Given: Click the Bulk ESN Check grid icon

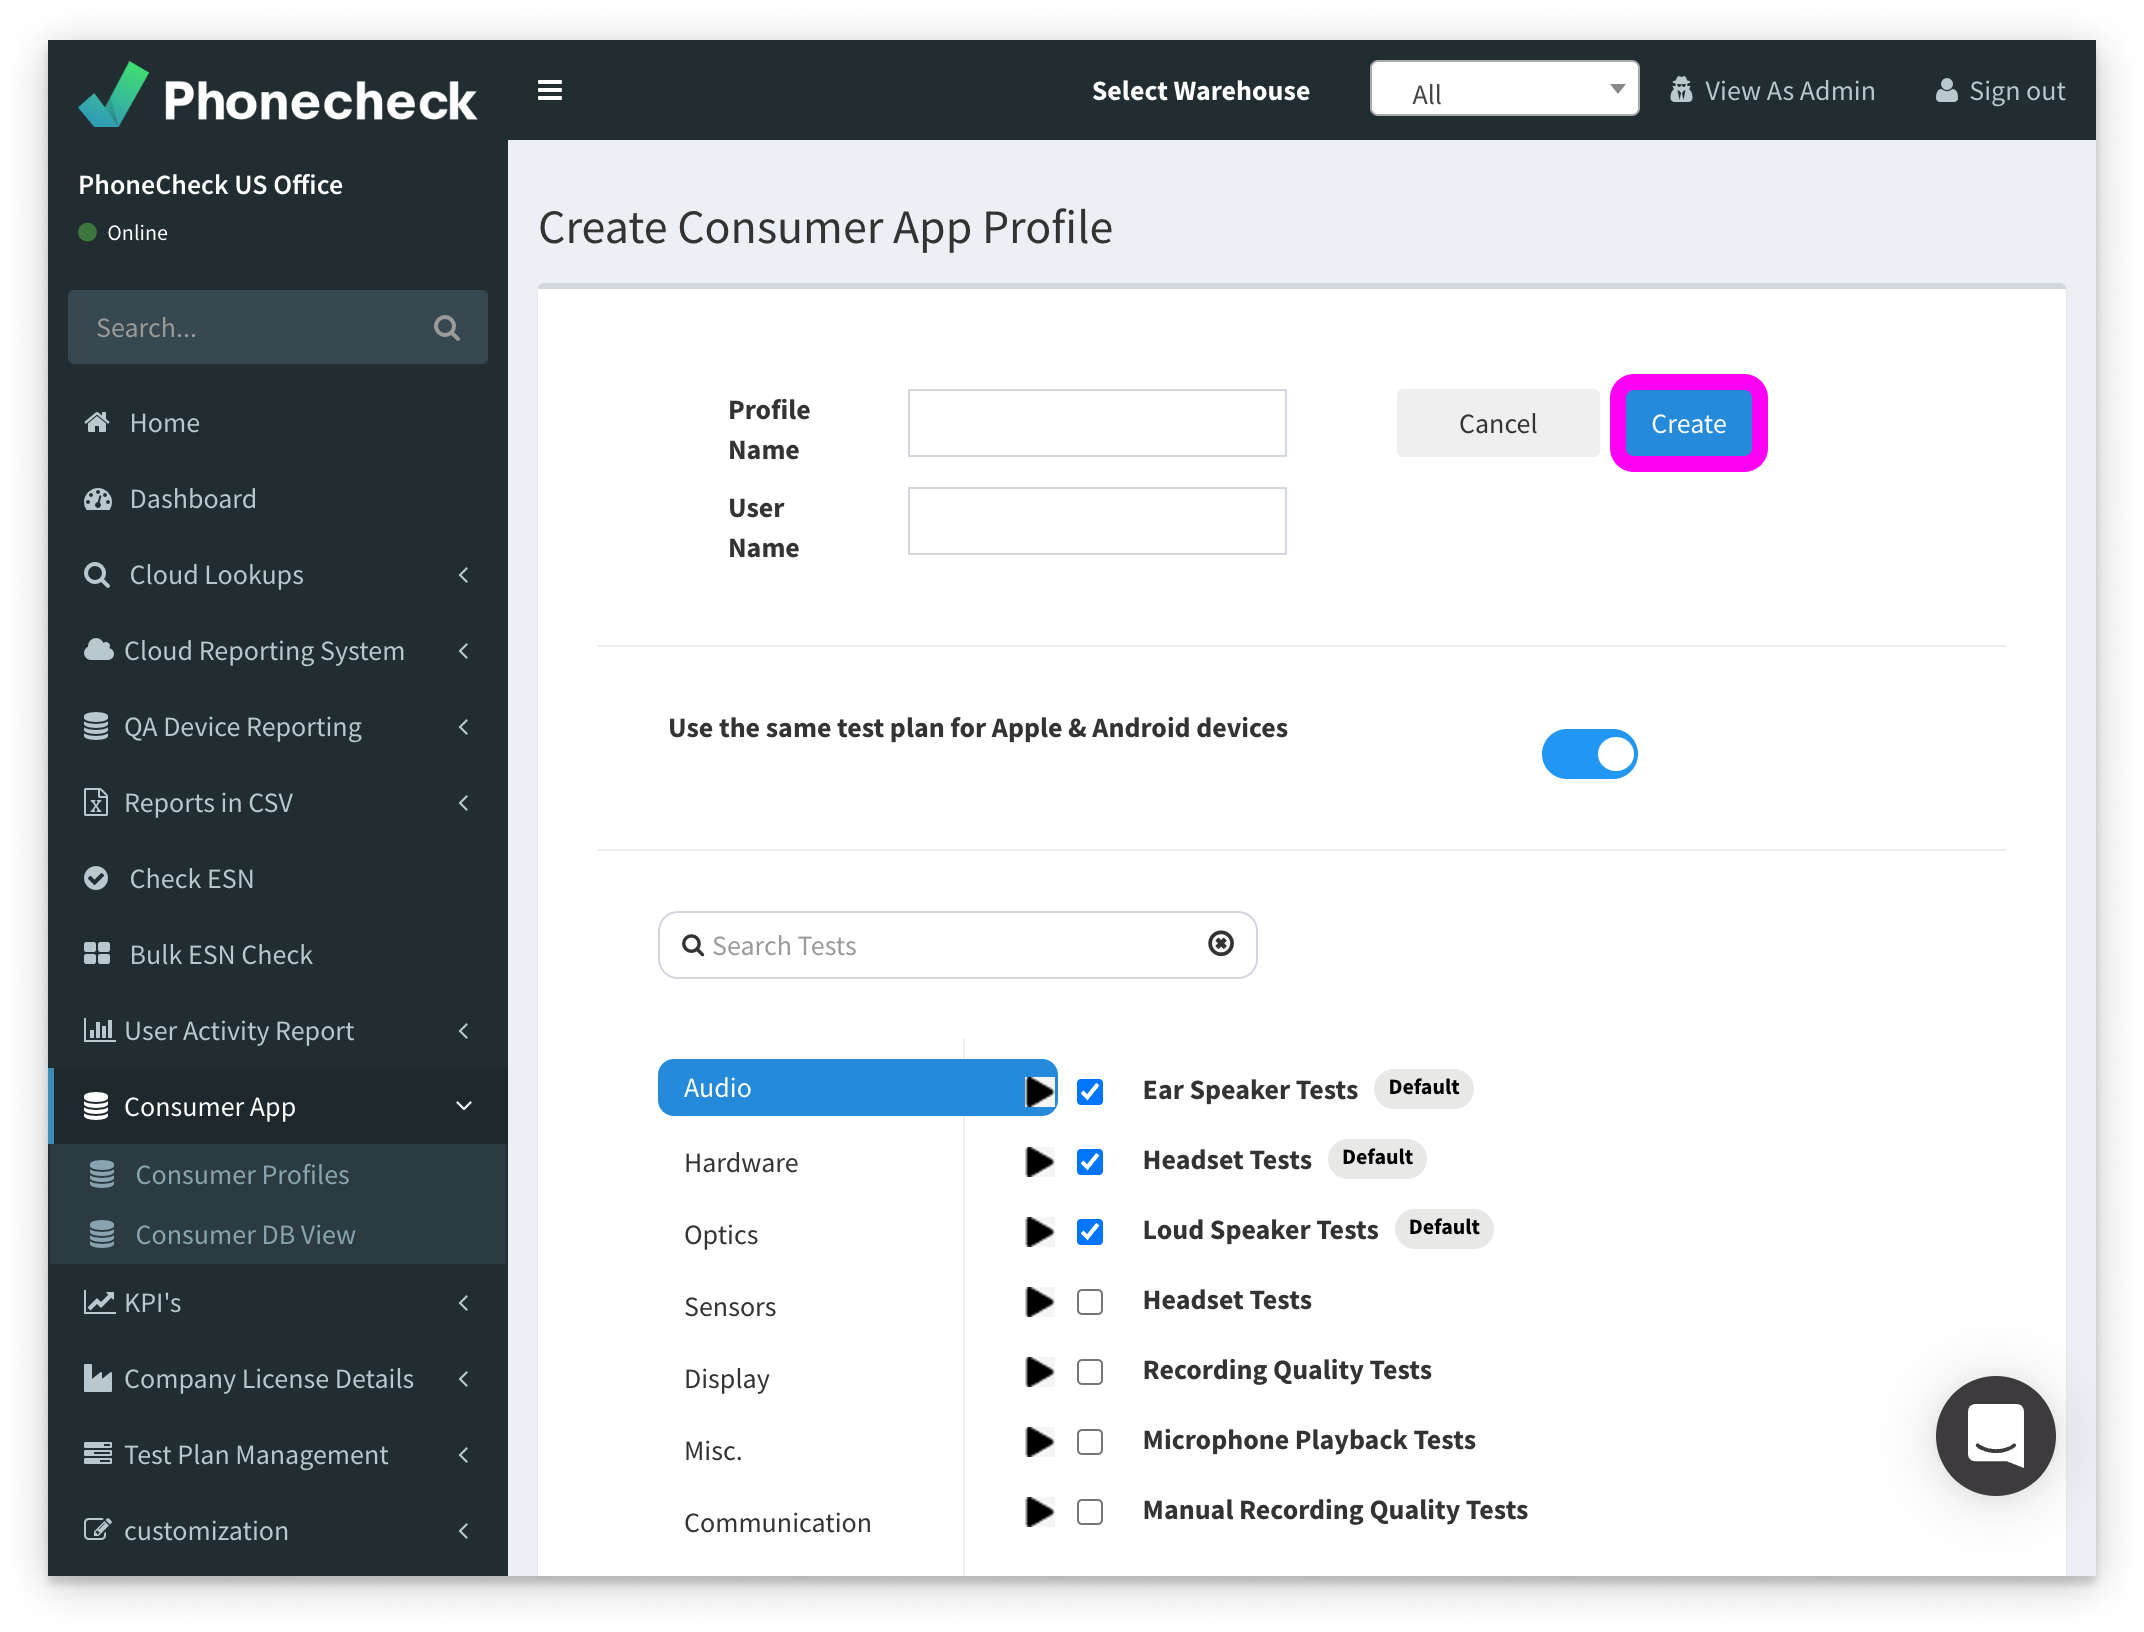Looking at the screenshot, I should 97,954.
